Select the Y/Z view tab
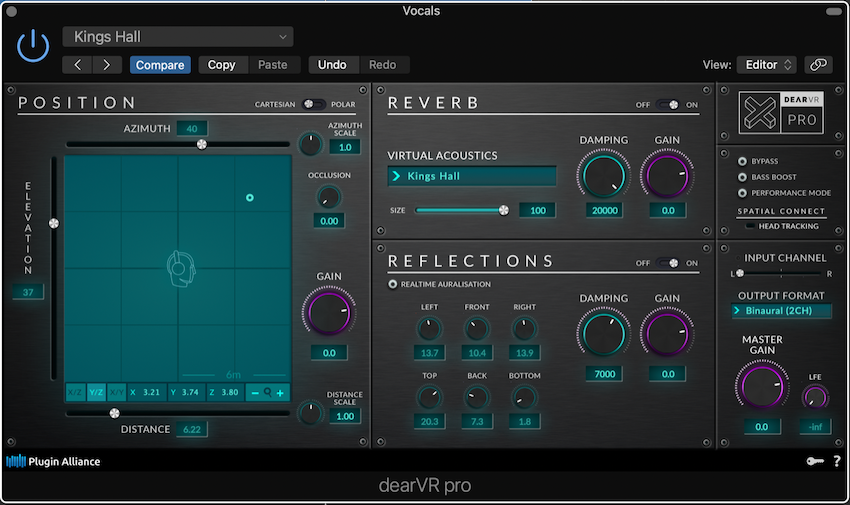Image resolution: width=850 pixels, height=505 pixels. point(96,393)
